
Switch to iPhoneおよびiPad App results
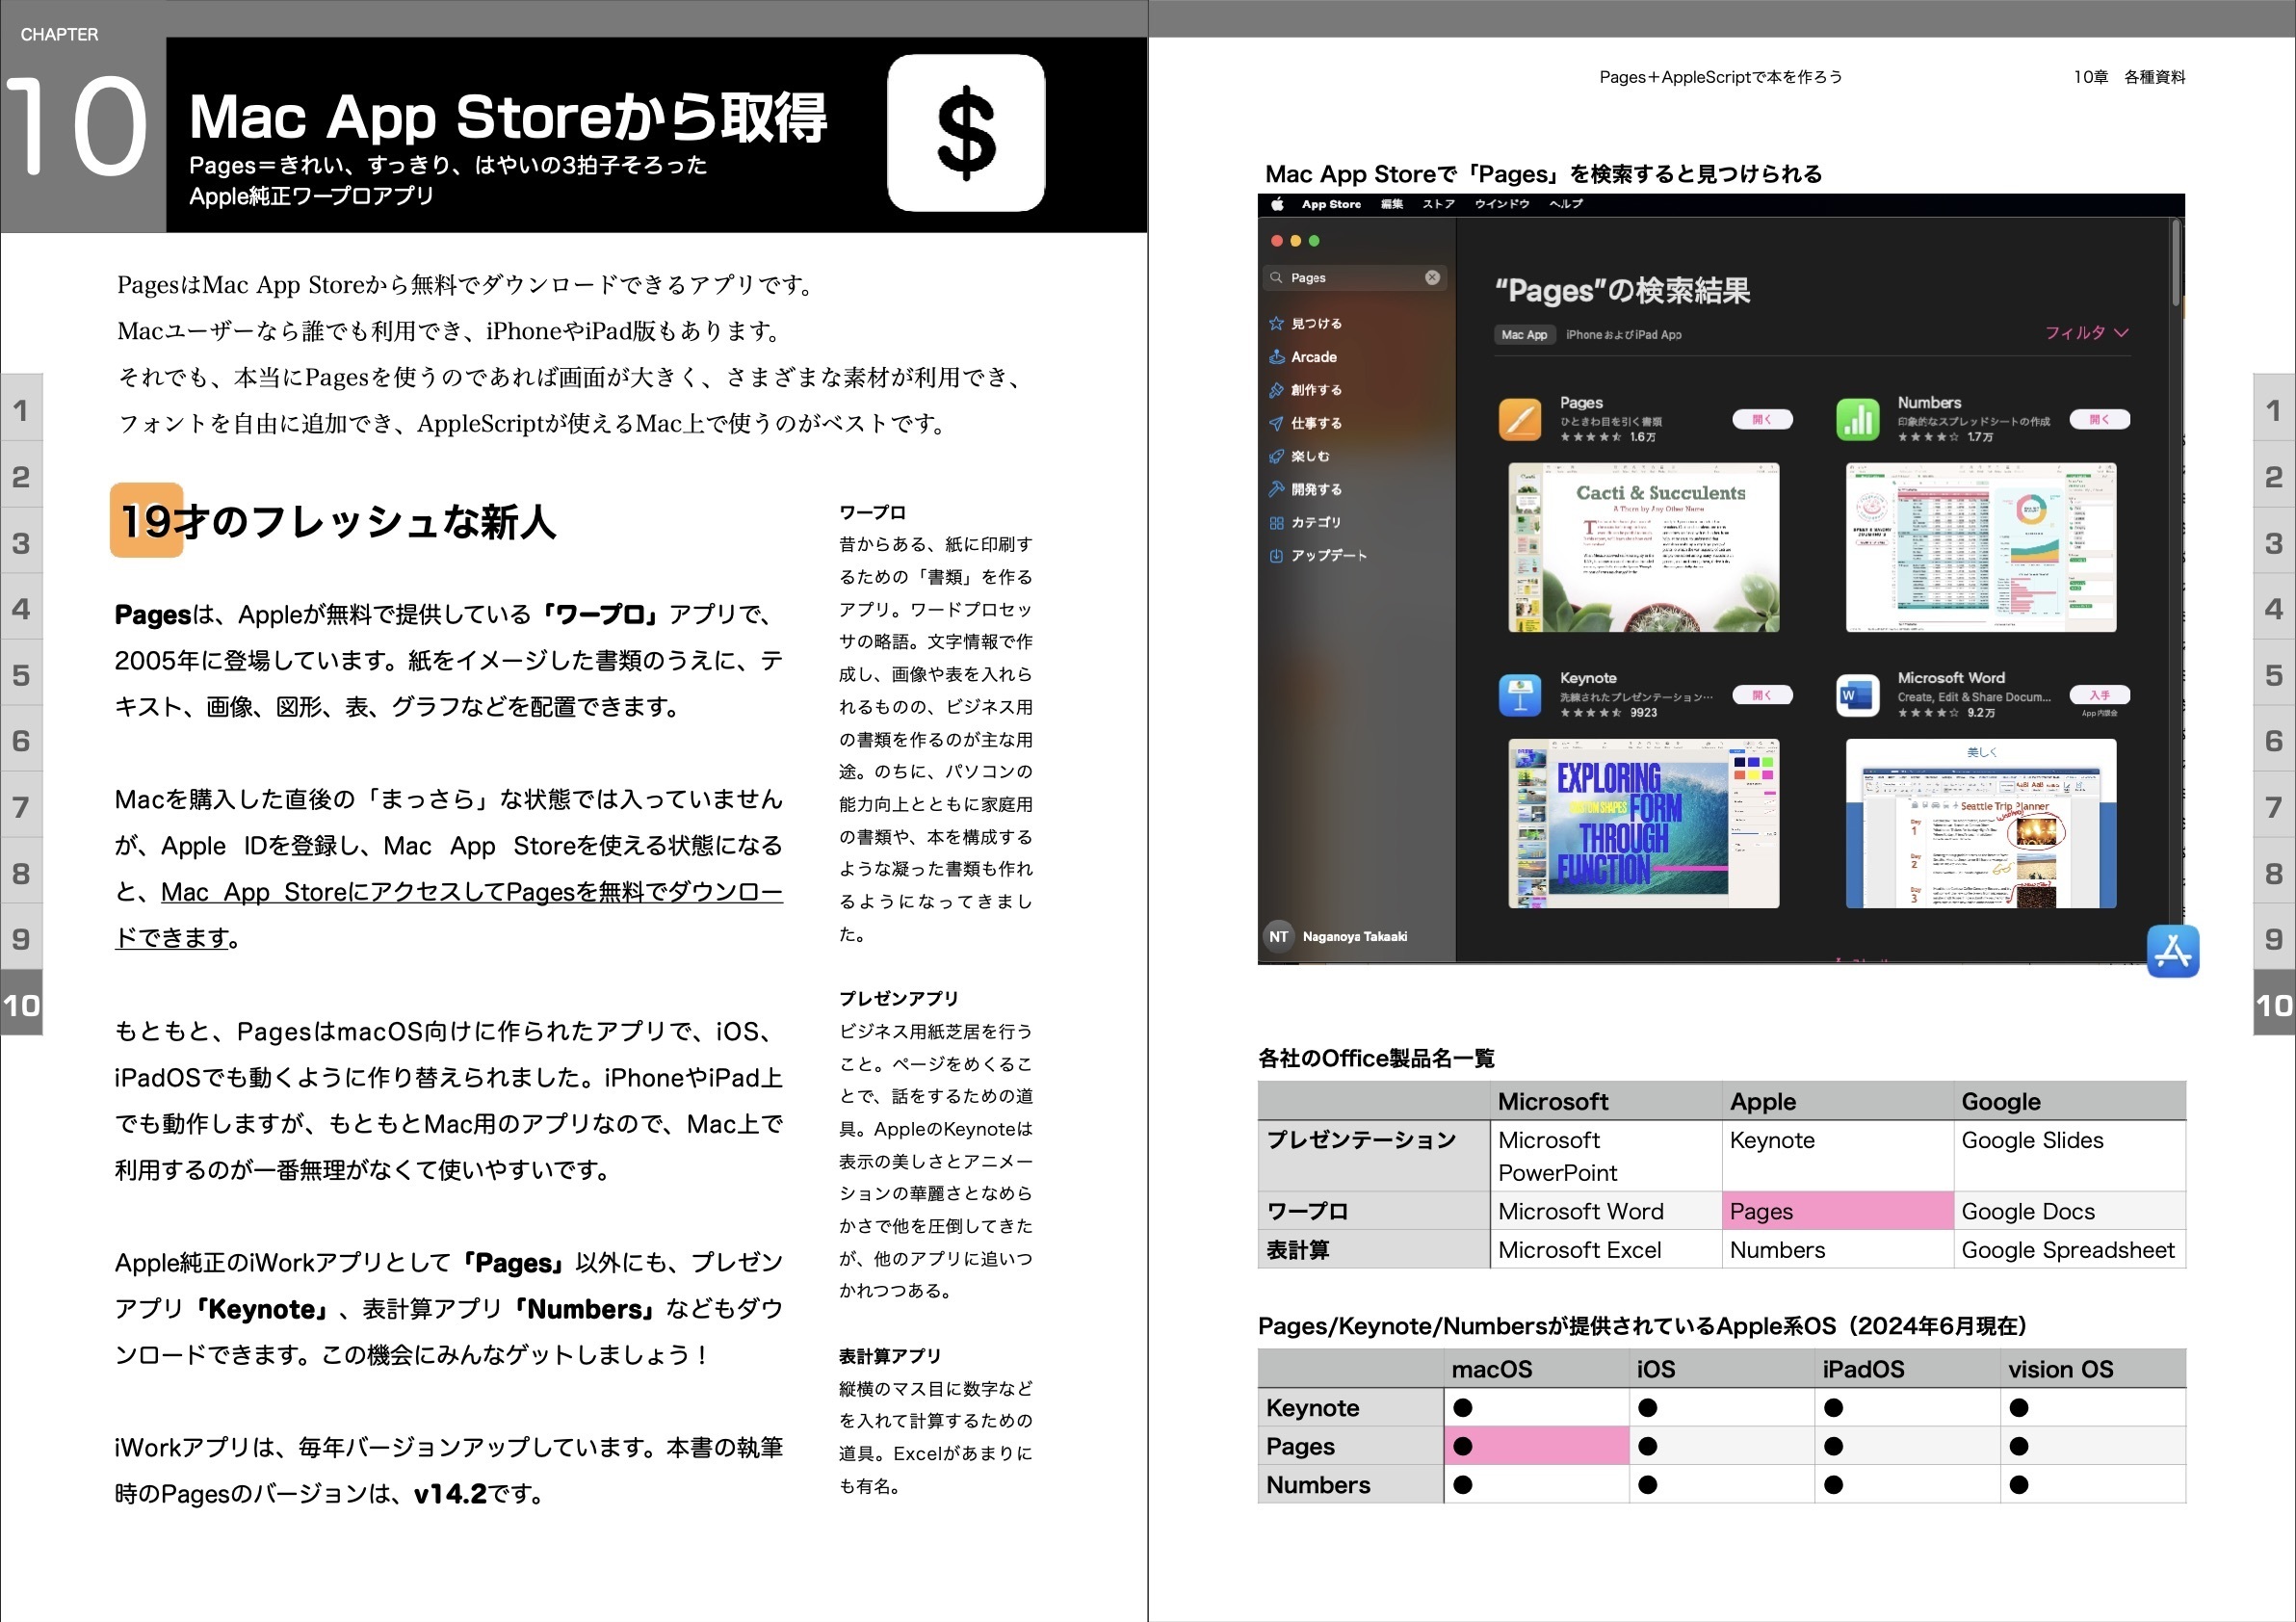pyautogui.click(x=1623, y=334)
